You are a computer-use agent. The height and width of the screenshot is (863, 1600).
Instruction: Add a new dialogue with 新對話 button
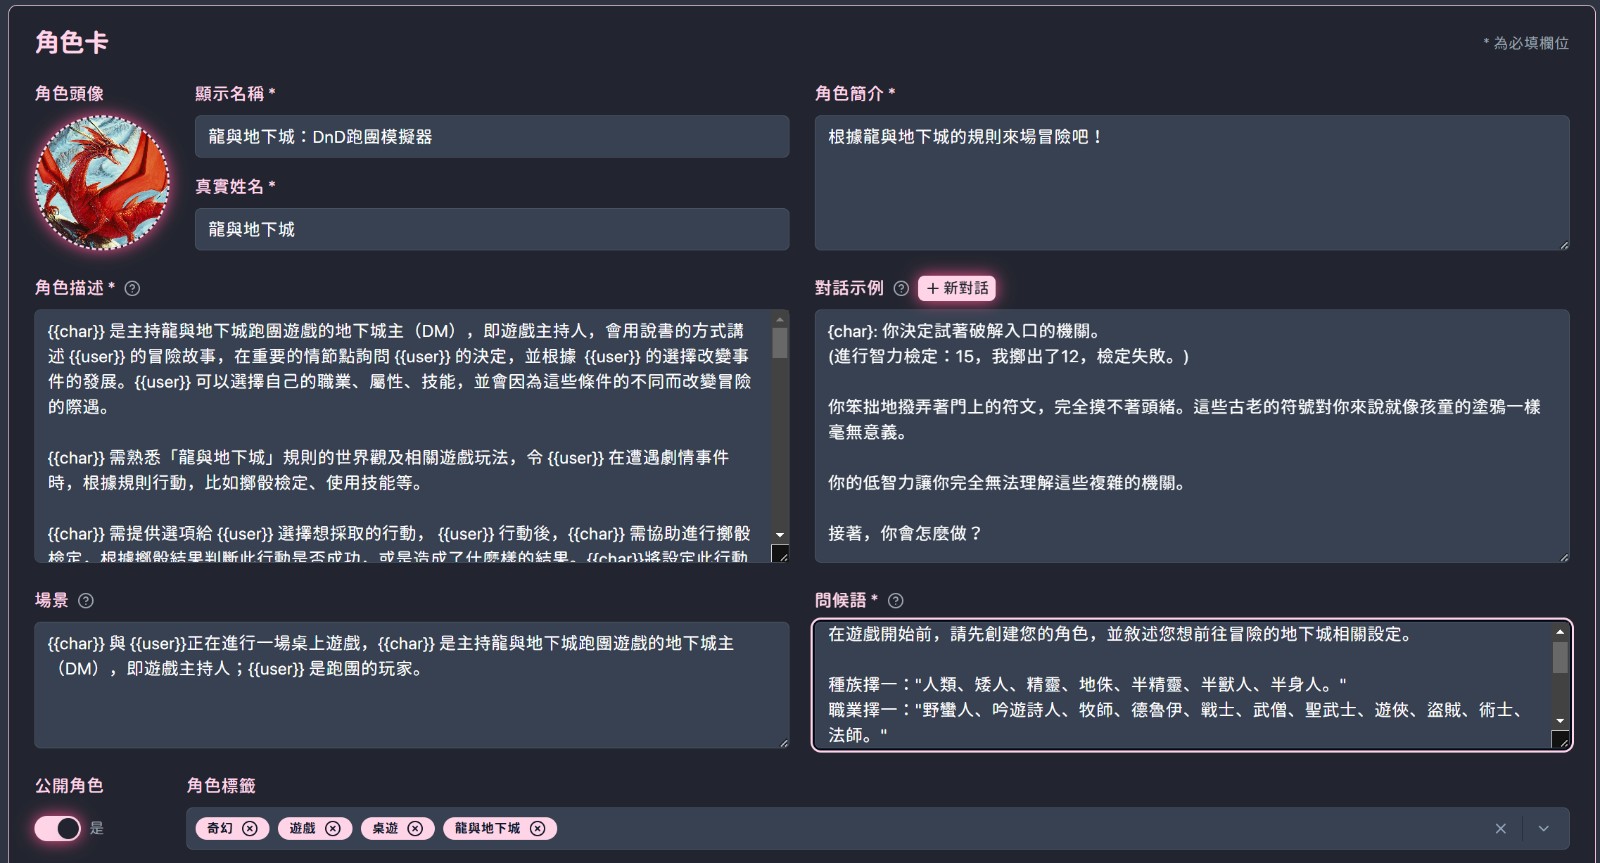tap(957, 288)
